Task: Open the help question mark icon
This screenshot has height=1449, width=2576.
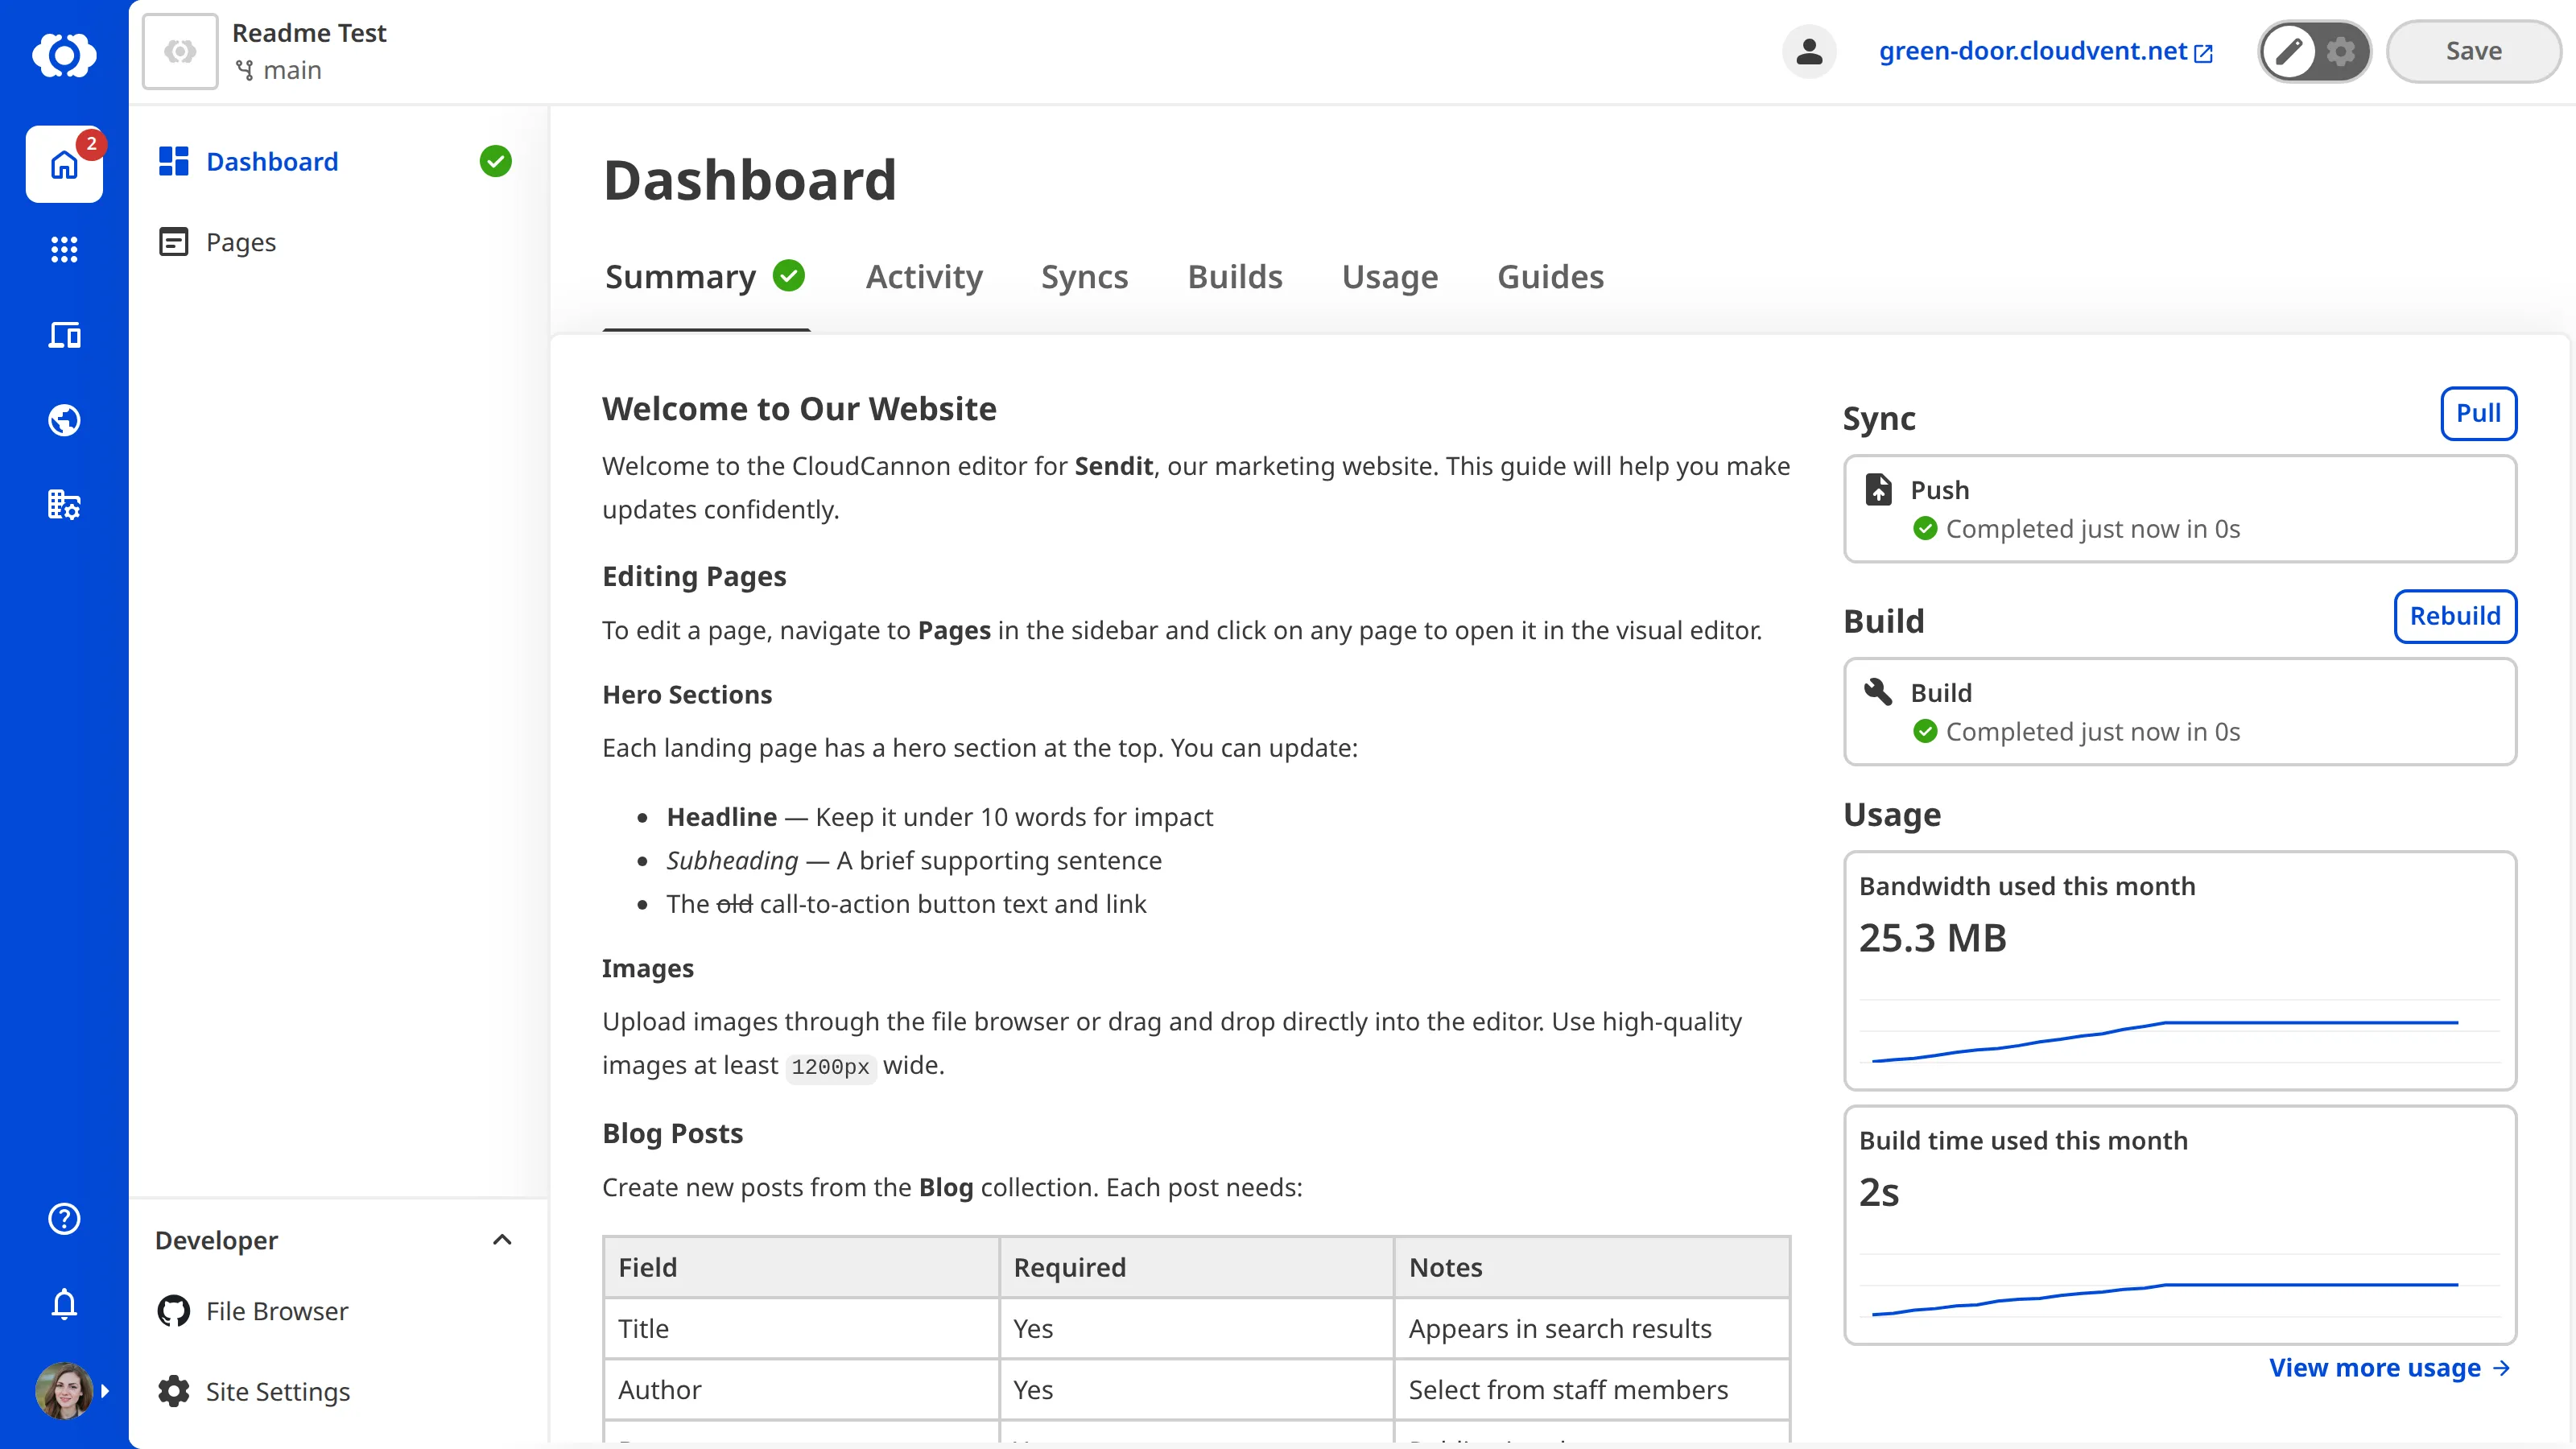Action: pos(64,1218)
